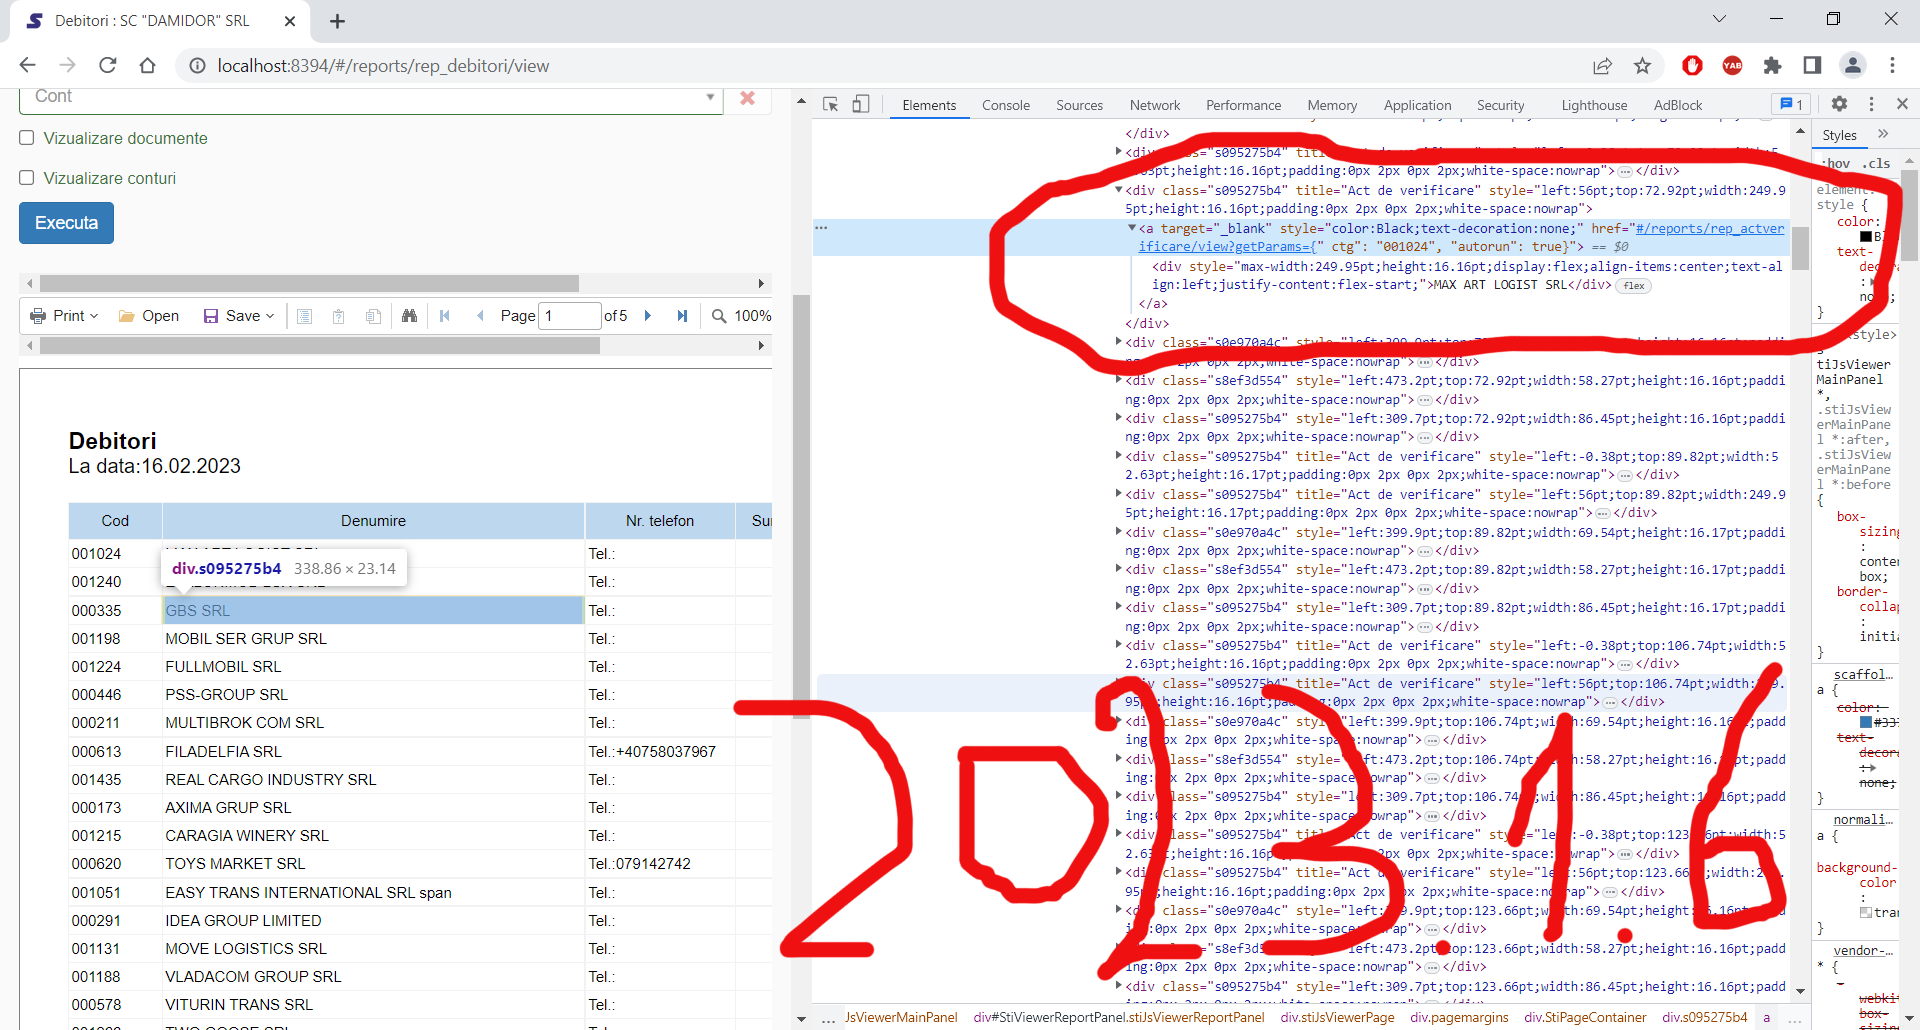1920x1030 pixels.
Task: Open DevTools three-dot customize menu
Action: click(x=1871, y=104)
